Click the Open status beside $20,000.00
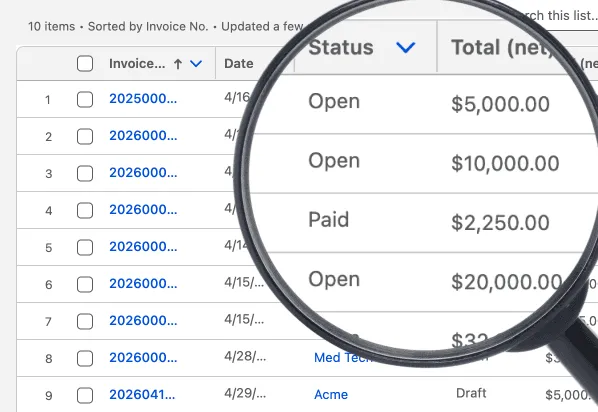598x412 pixels. point(334,280)
